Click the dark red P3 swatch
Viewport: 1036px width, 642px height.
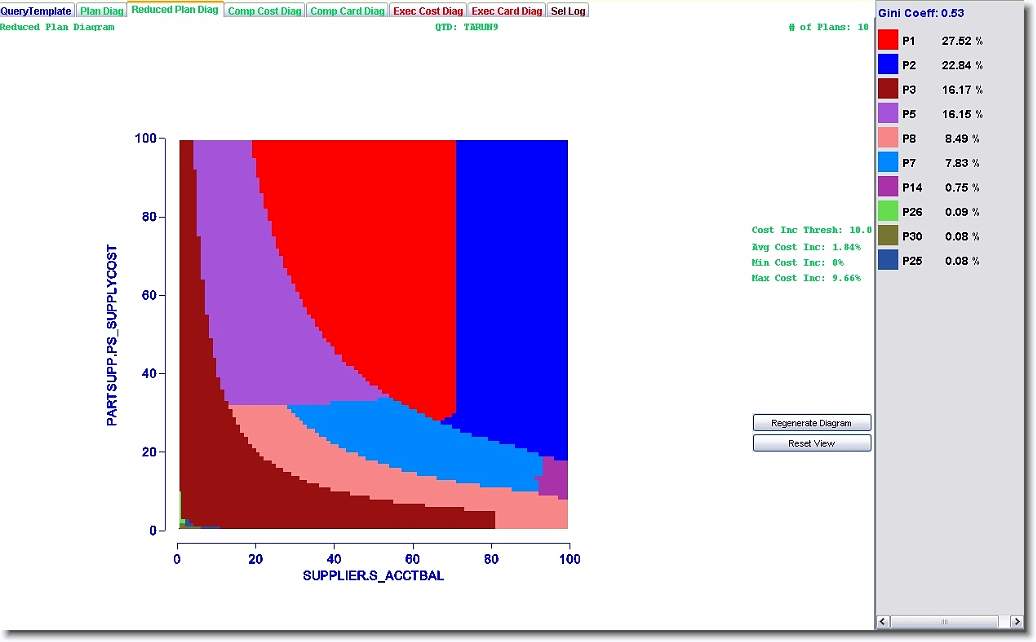pyautogui.click(x=888, y=89)
